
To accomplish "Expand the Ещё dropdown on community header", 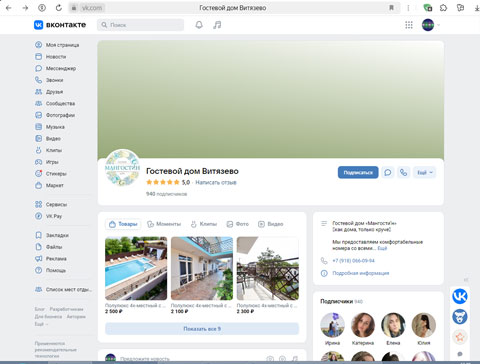I will point(424,172).
